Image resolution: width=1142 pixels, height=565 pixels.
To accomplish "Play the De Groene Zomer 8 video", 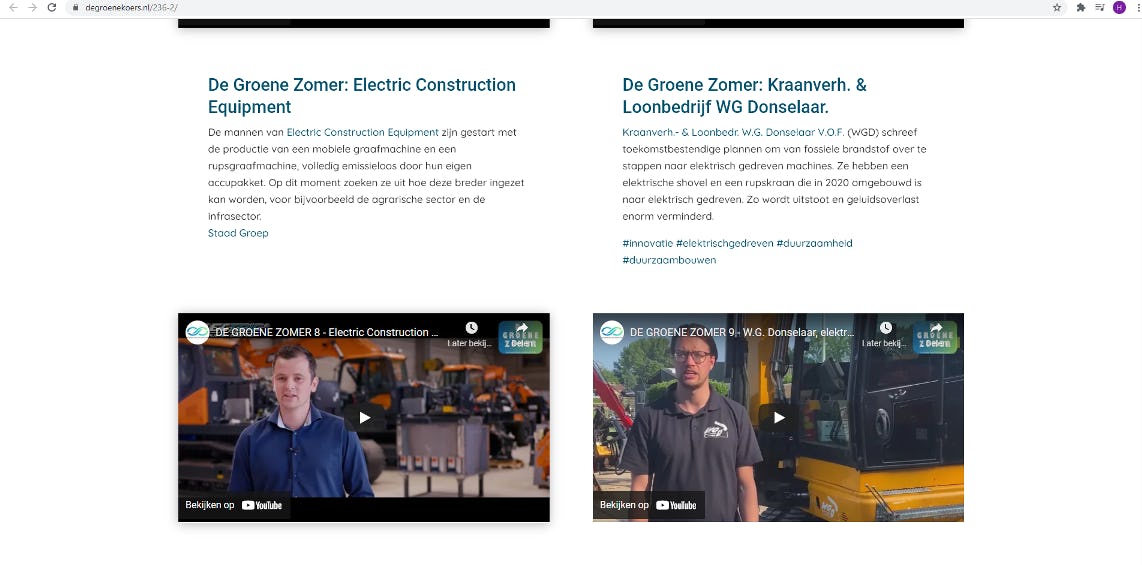I will (x=364, y=417).
